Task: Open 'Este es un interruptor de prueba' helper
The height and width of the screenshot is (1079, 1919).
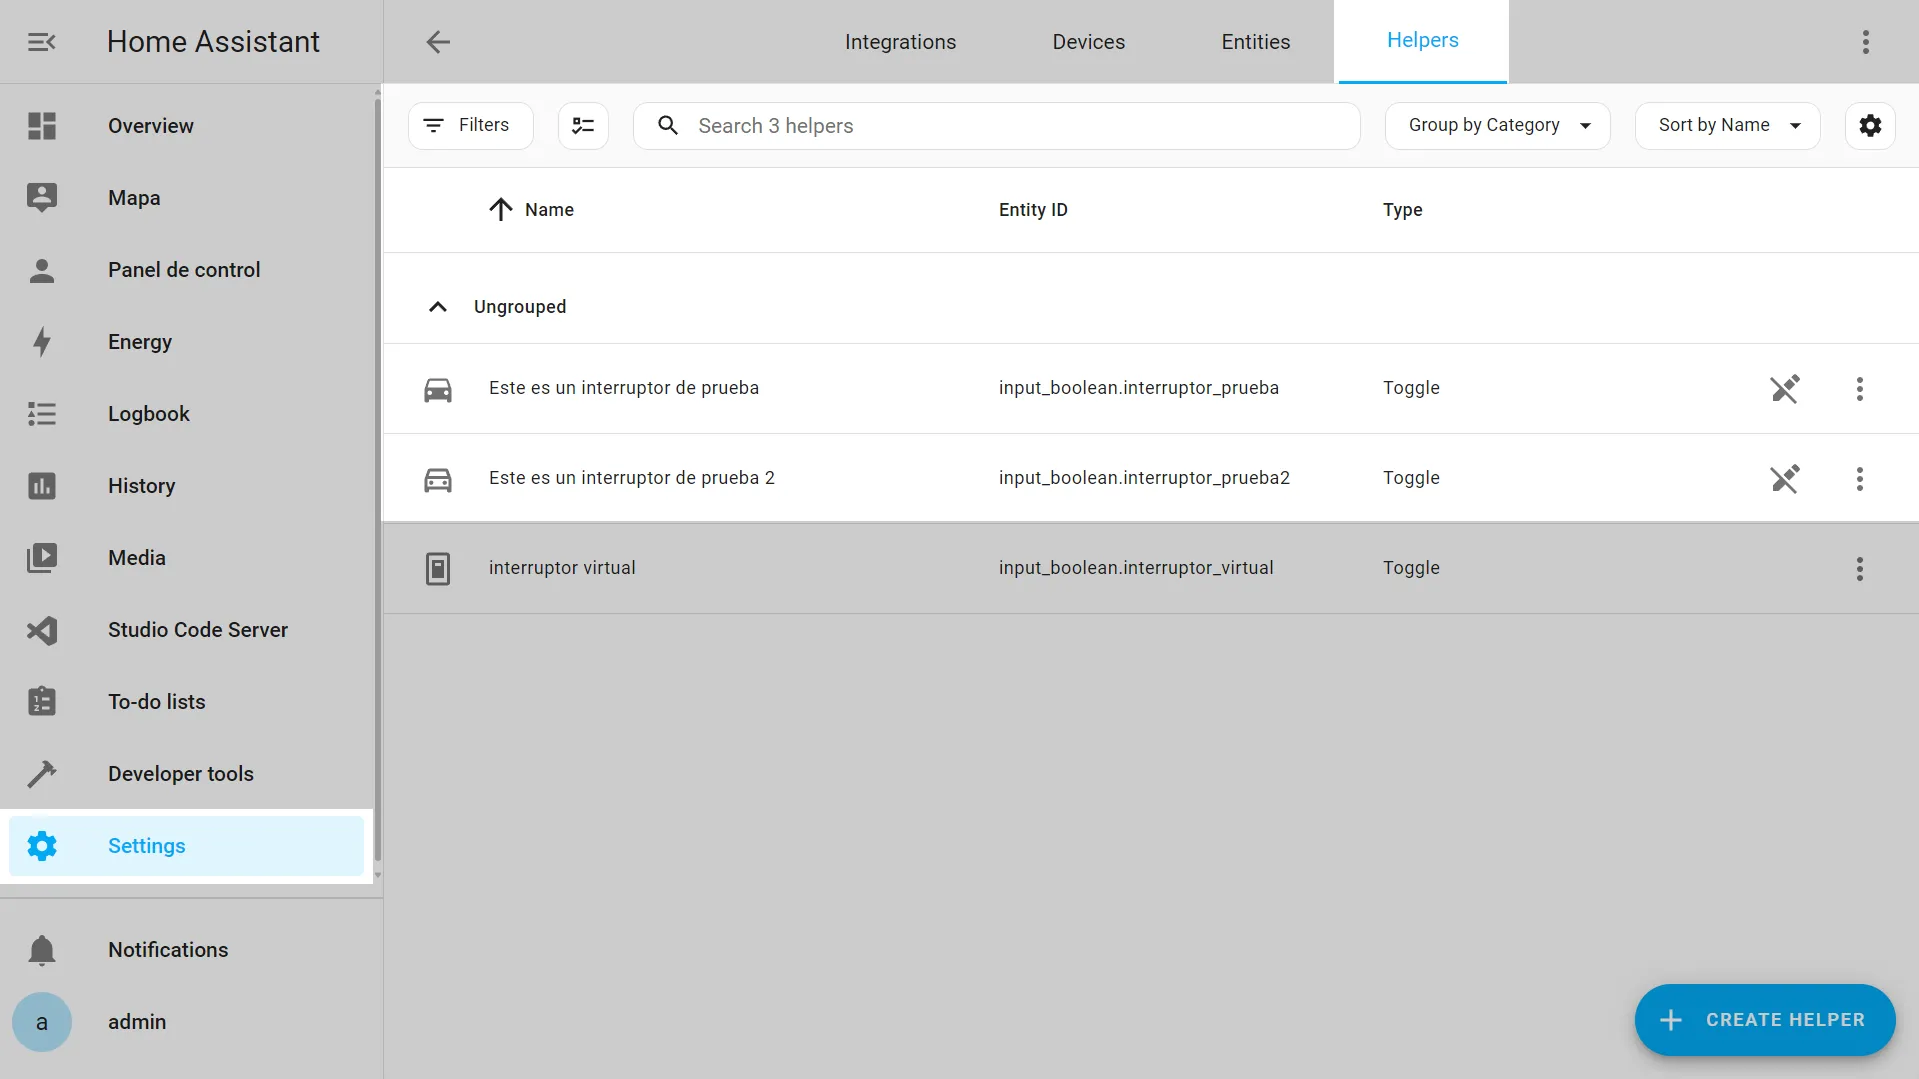Action: [624, 388]
